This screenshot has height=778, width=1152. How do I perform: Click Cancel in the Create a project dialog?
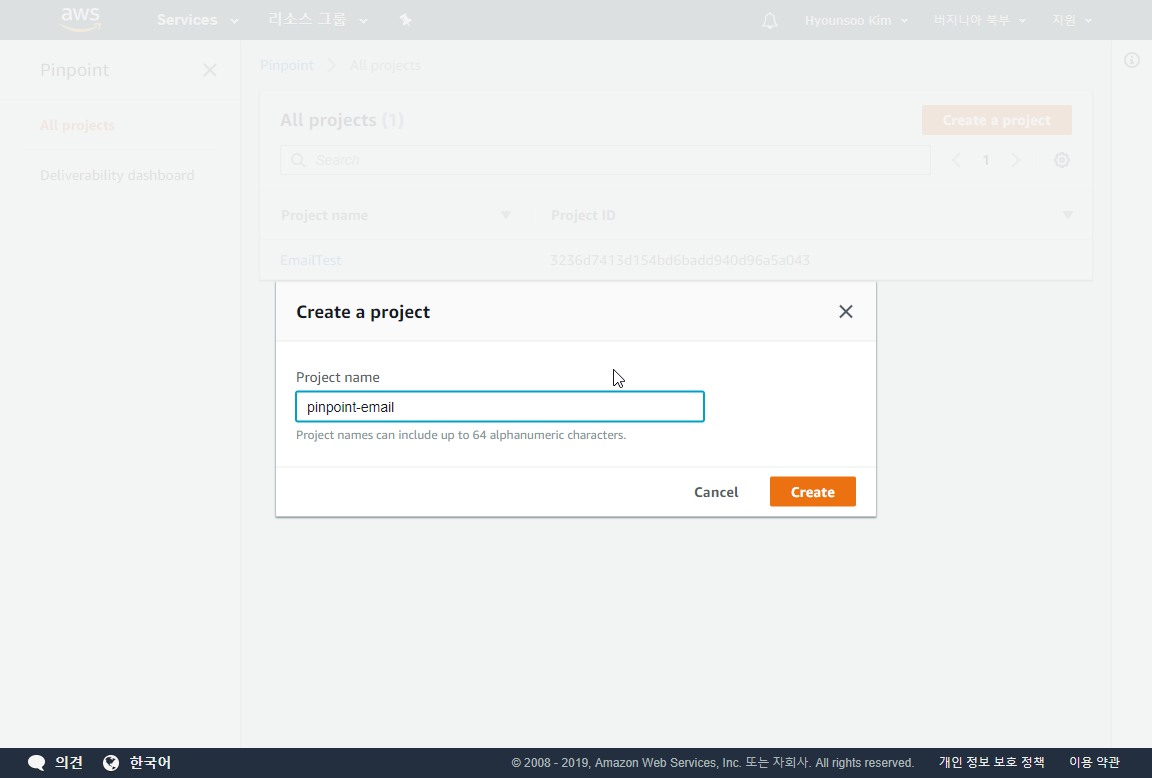point(716,492)
